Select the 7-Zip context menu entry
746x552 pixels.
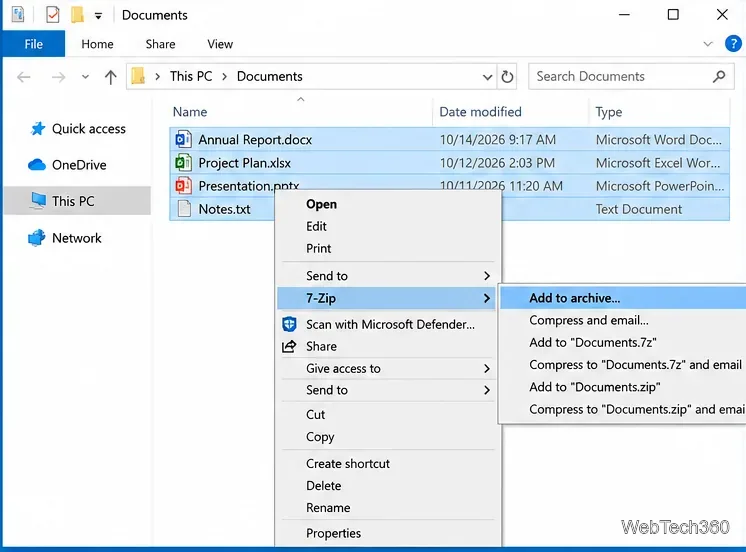click(386, 298)
